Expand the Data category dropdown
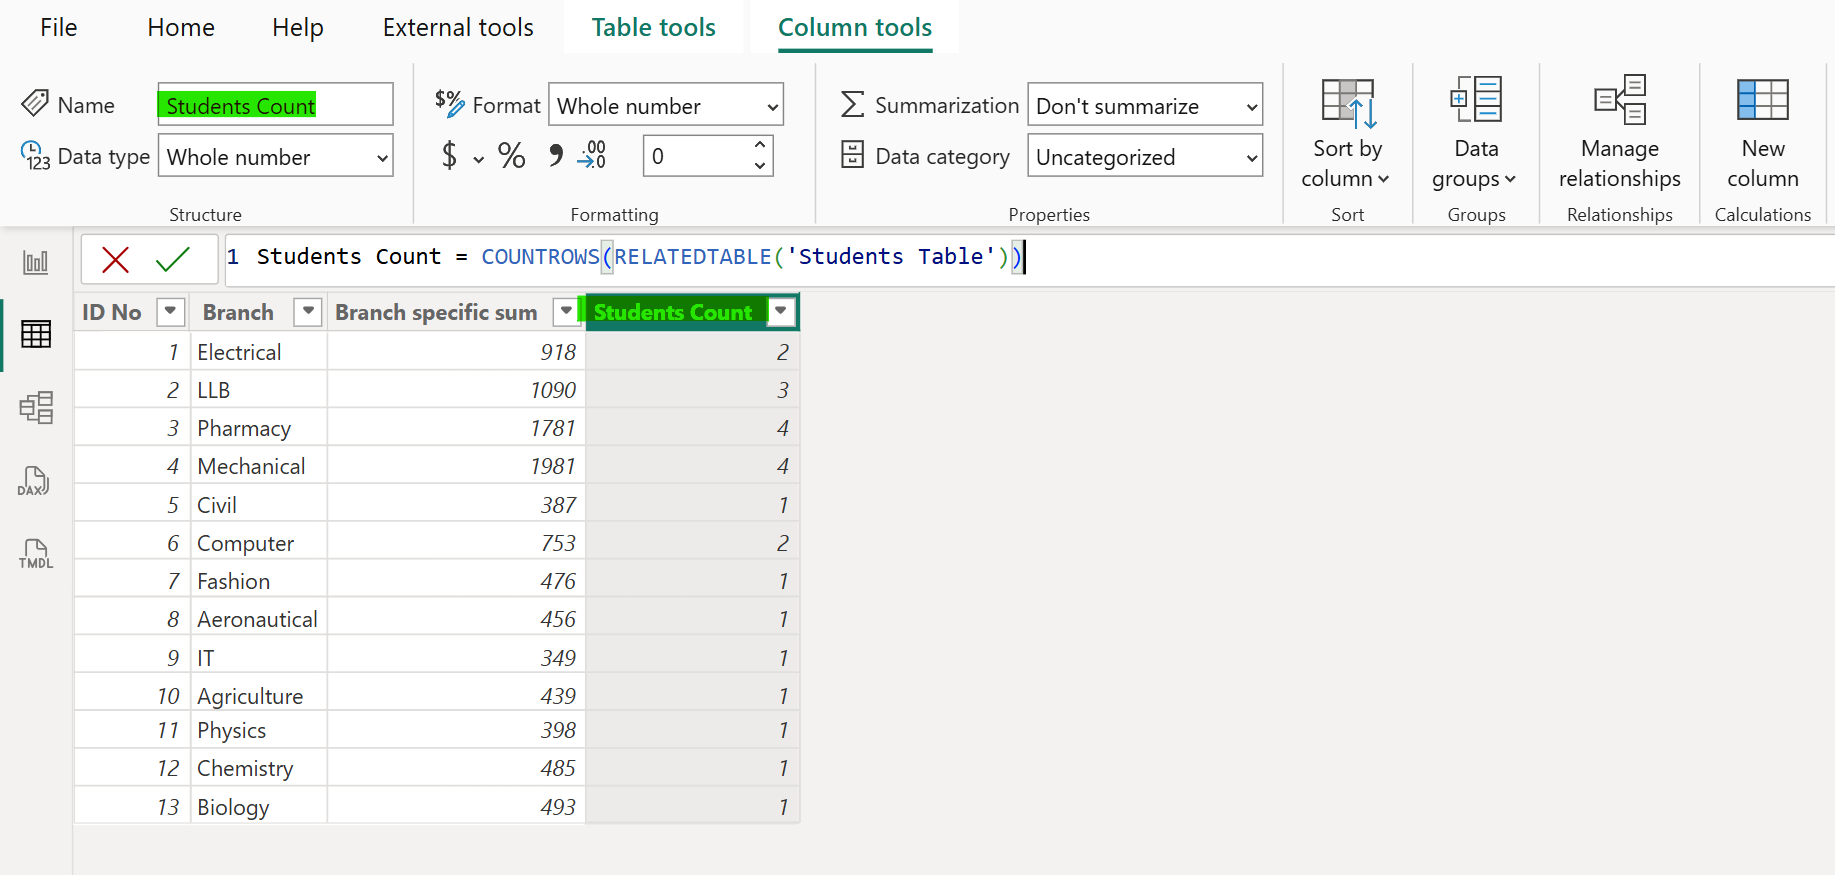The width and height of the screenshot is (1835, 875). click(x=1145, y=157)
